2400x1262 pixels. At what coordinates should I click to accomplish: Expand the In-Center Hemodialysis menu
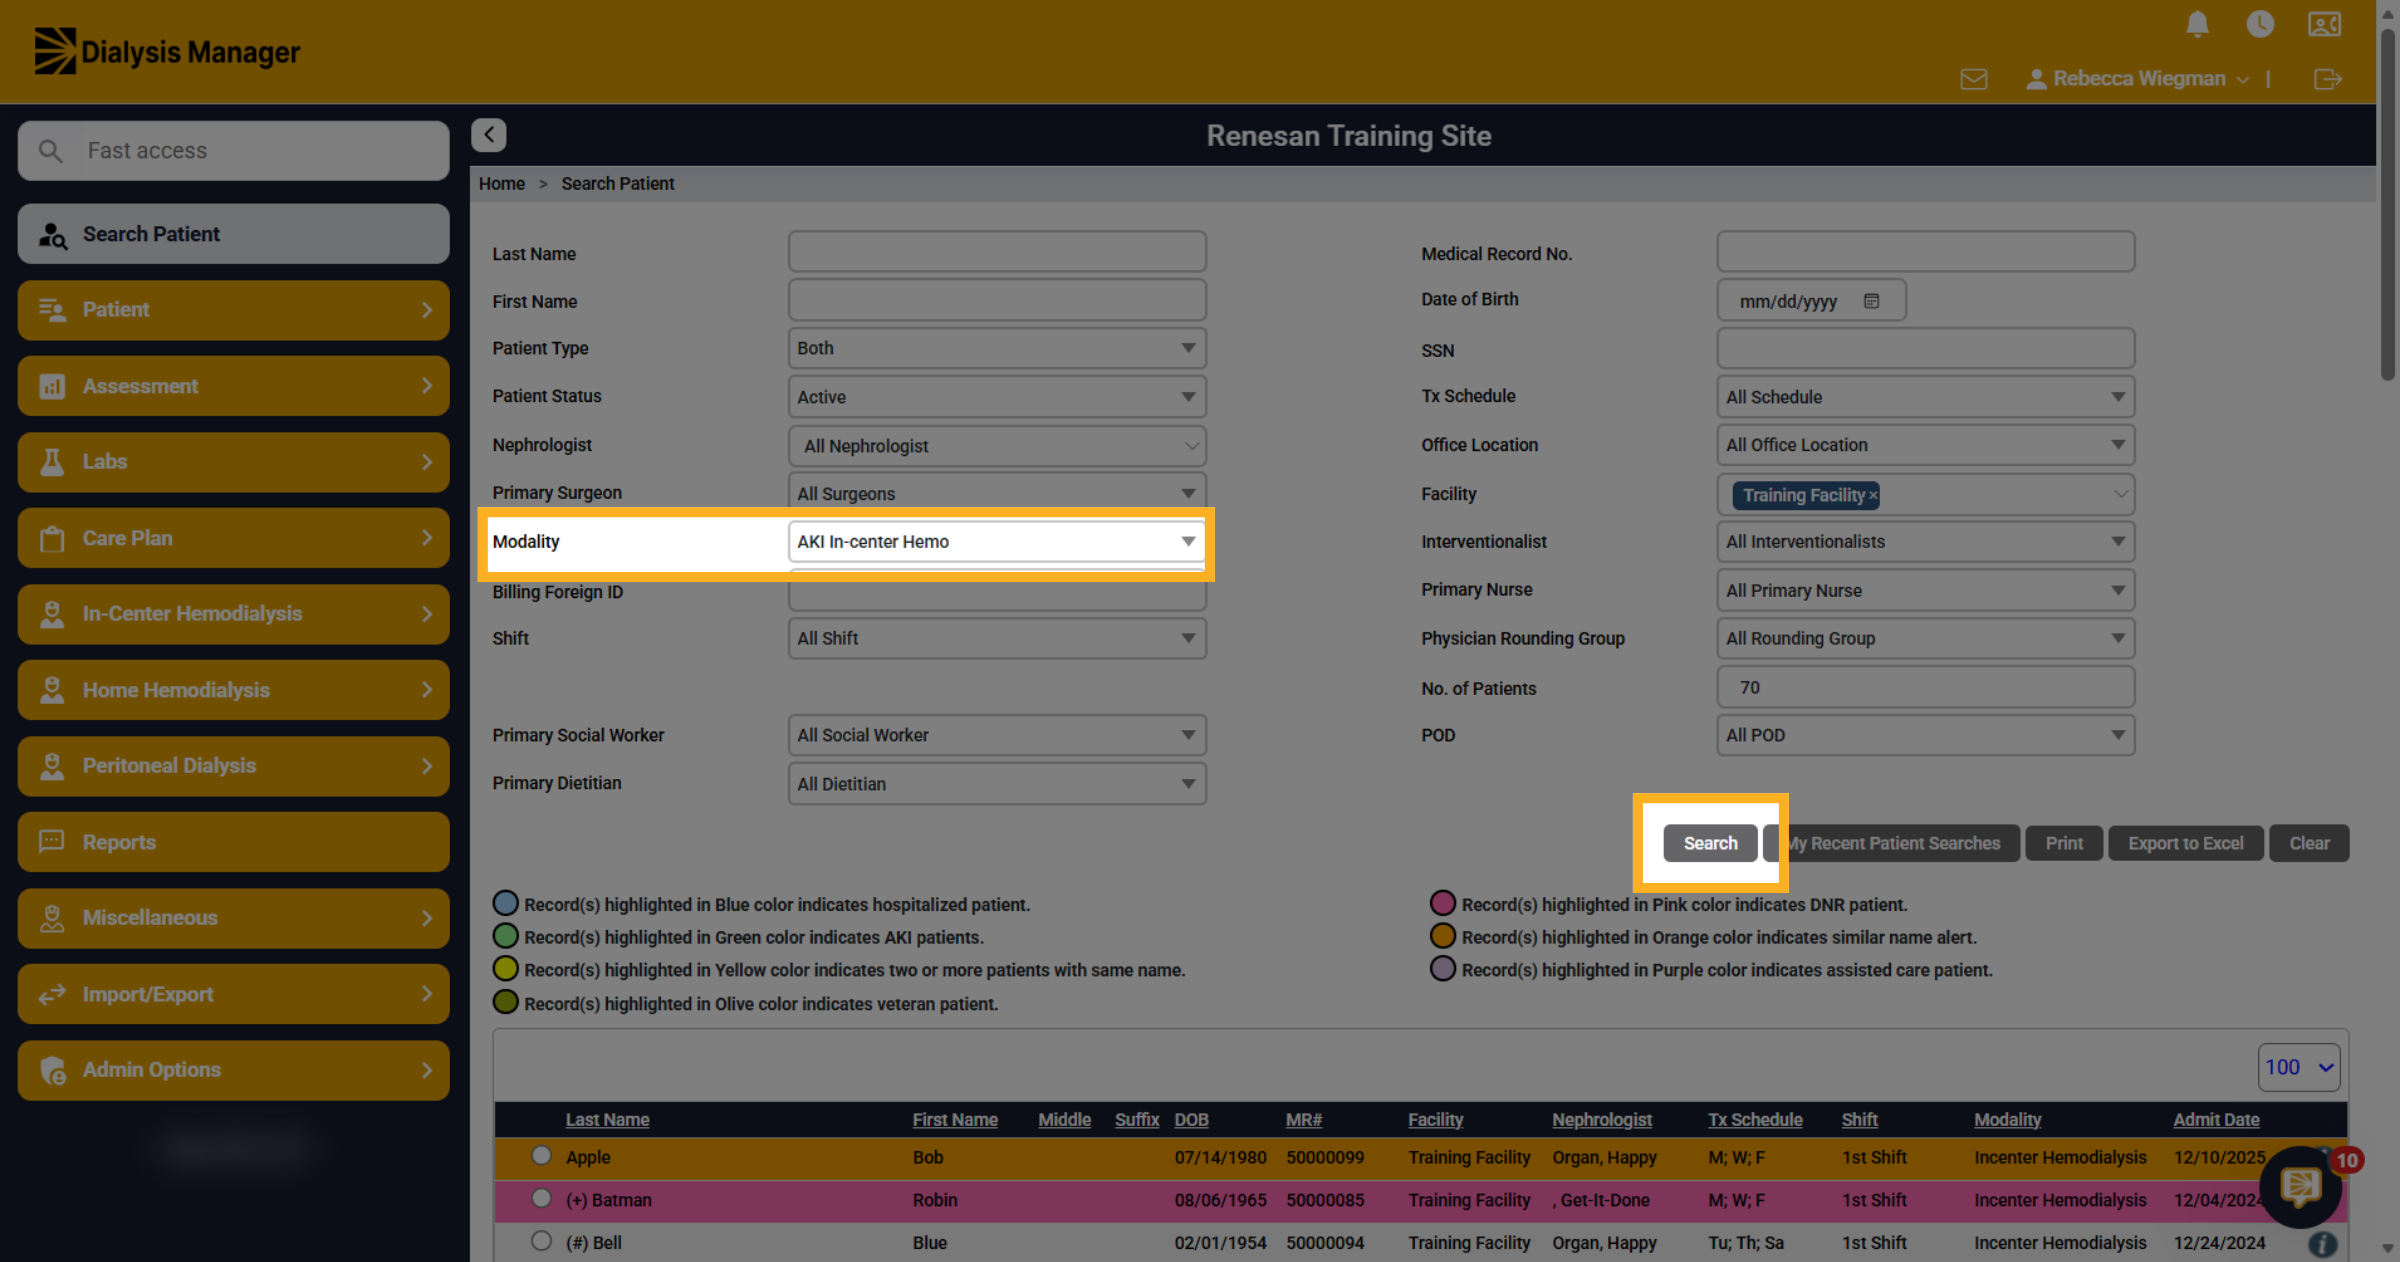click(x=233, y=614)
